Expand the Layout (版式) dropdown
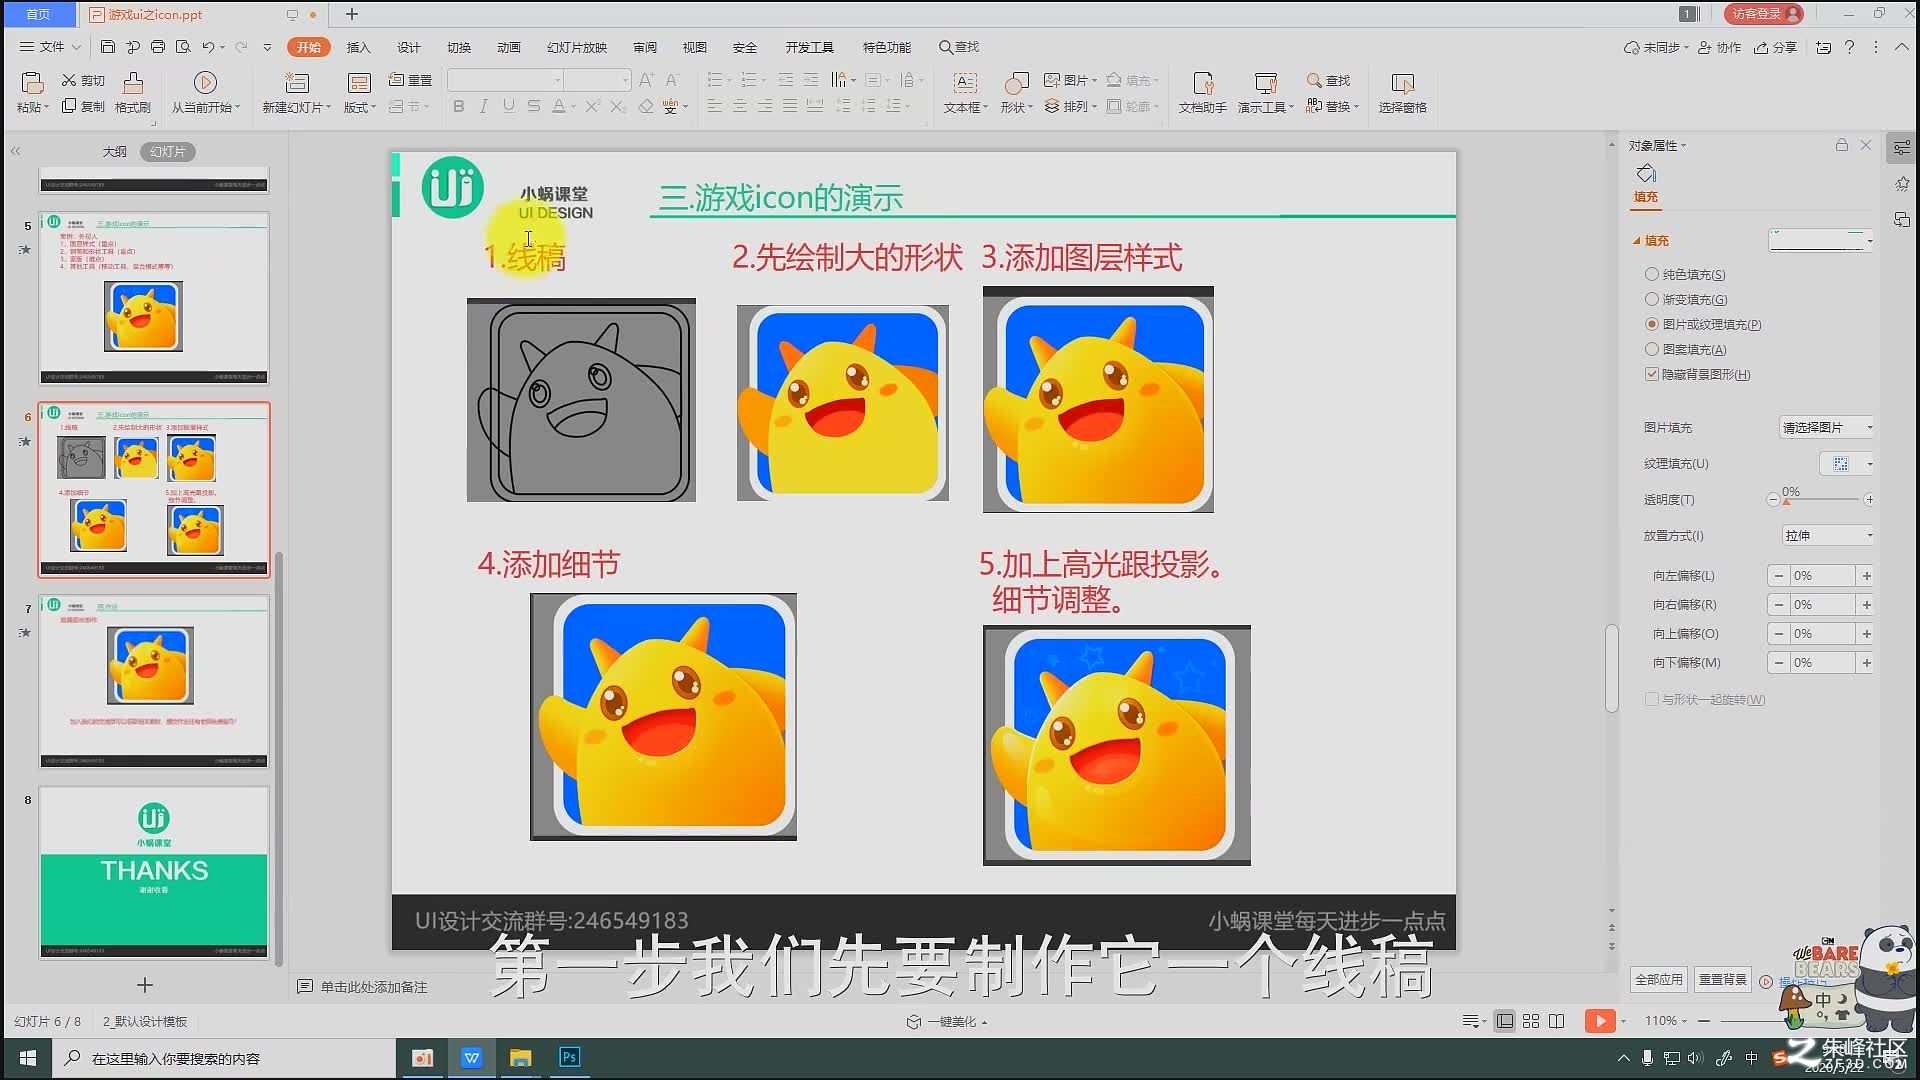Image resolution: width=1920 pixels, height=1080 pixels. point(360,107)
